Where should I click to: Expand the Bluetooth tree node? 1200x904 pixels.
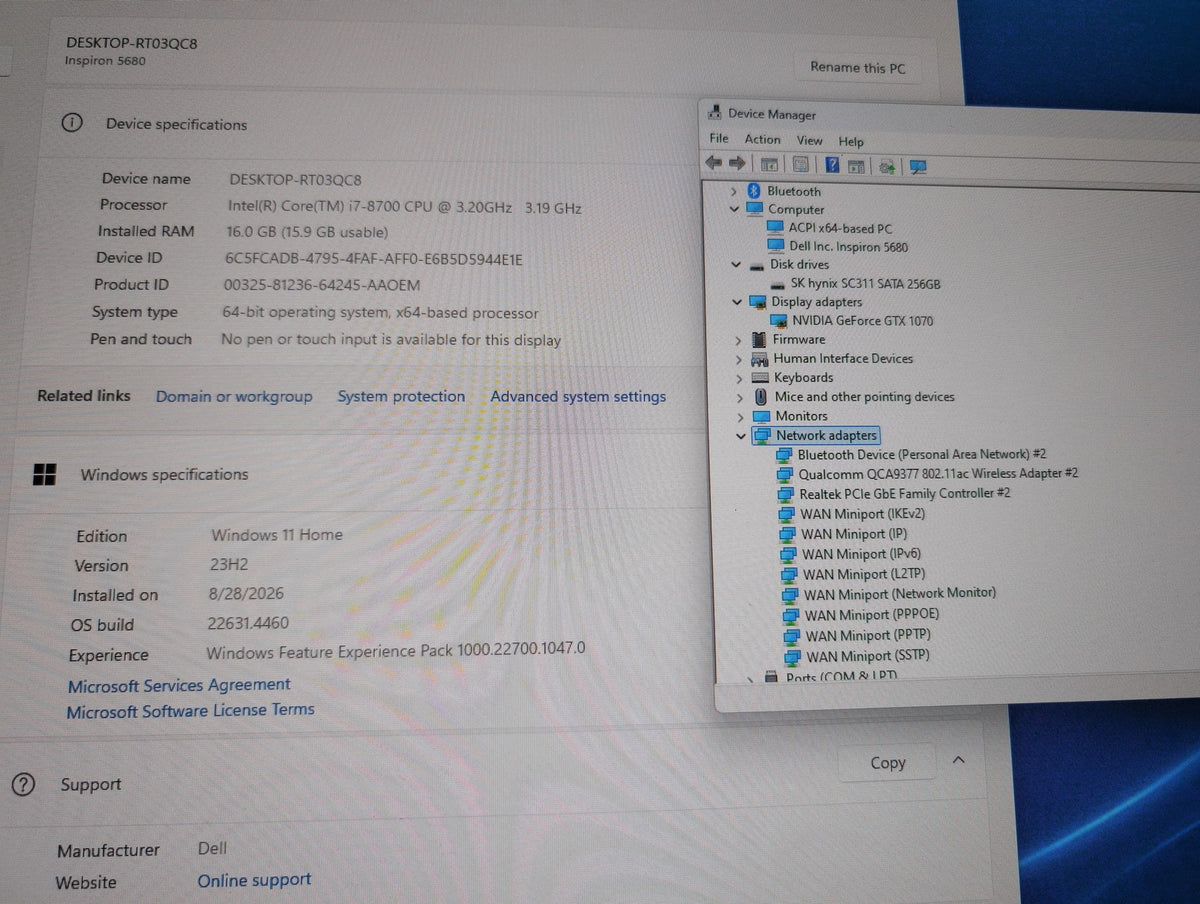click(x=734, y=190)
